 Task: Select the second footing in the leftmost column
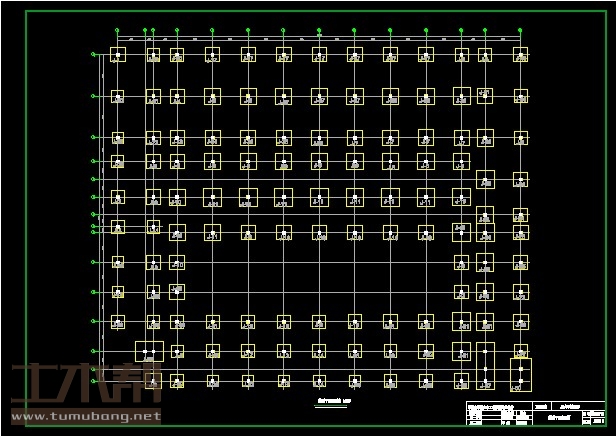click(x=117, y=97)
